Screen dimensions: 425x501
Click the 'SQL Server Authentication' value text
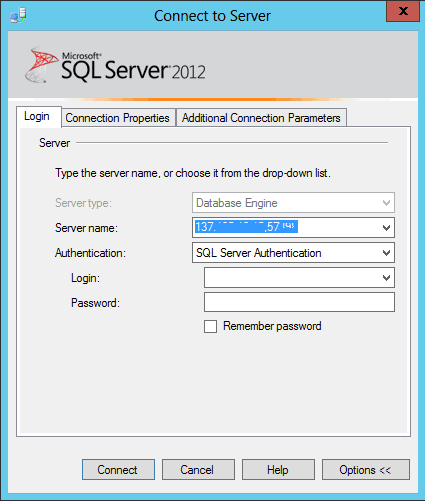tap(259, 253)
